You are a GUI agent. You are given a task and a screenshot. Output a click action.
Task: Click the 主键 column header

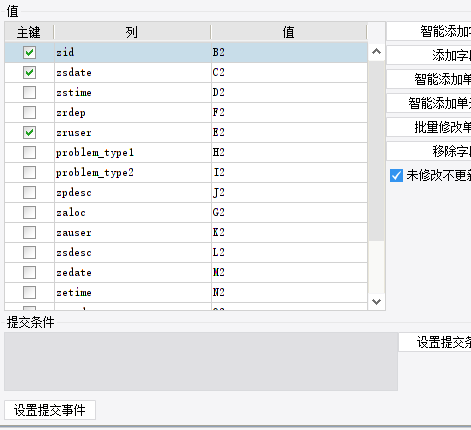pos(29,32)
